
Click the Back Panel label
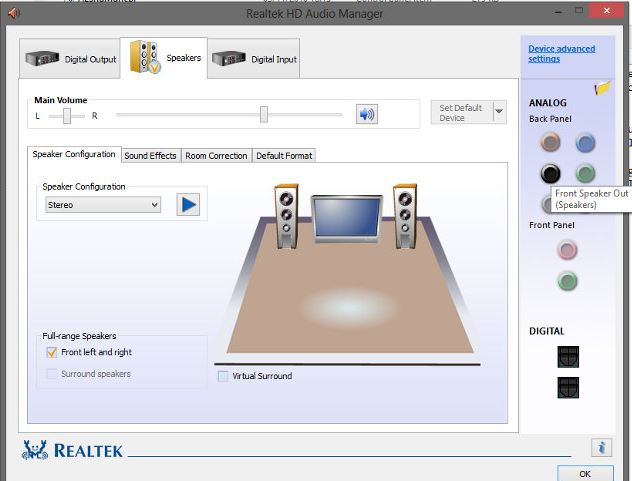550,119
